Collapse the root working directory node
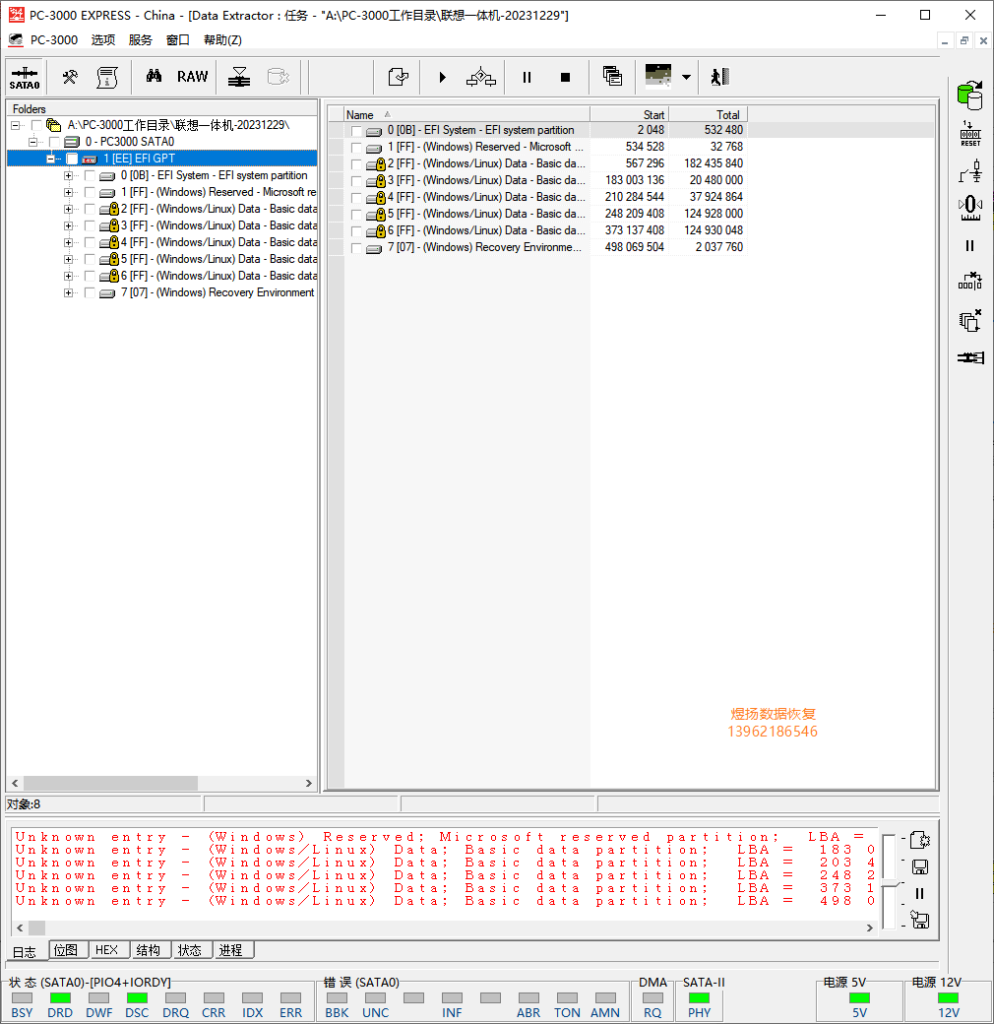Screen dimensions: 994x1024 (16, 125)
